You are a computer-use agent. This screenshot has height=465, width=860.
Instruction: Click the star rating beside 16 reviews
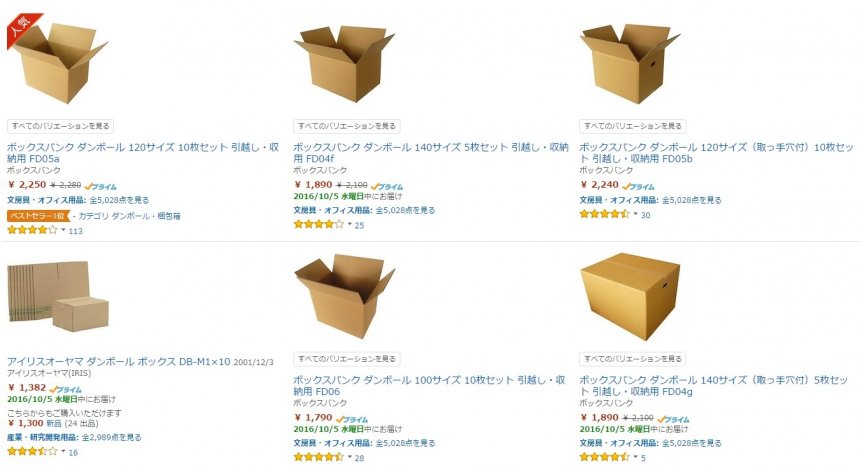(x=32, y=451)
